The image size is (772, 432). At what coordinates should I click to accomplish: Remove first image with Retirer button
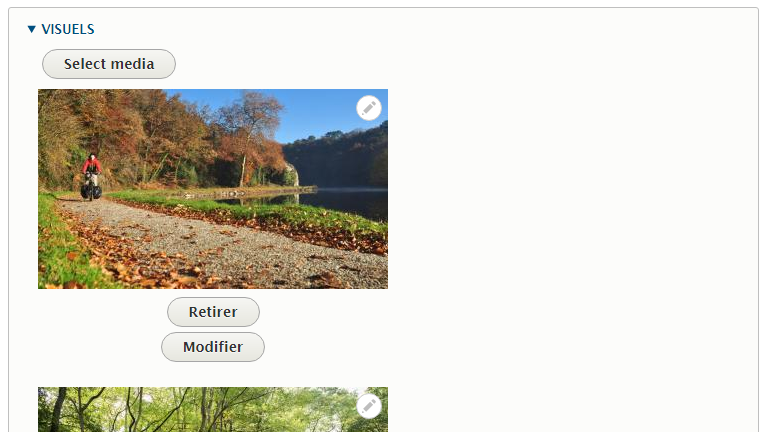pyautogui.click(x=213, y=312)
